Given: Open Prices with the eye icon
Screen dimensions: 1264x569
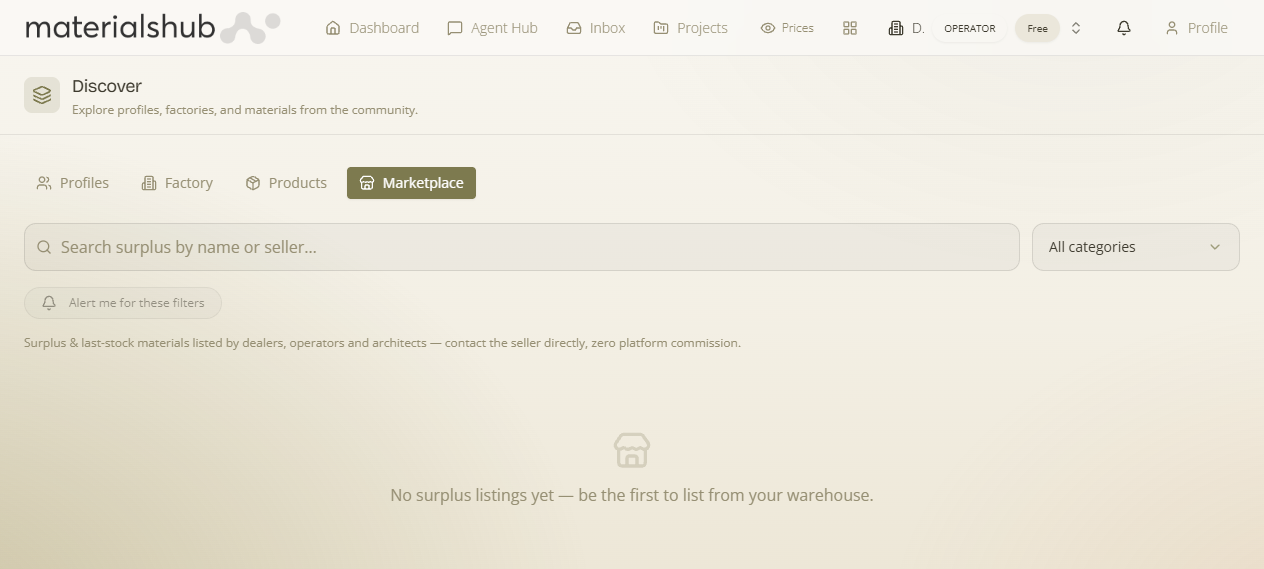Looking at the screenshot, I should pyautogui.click(x=787, y=28).
